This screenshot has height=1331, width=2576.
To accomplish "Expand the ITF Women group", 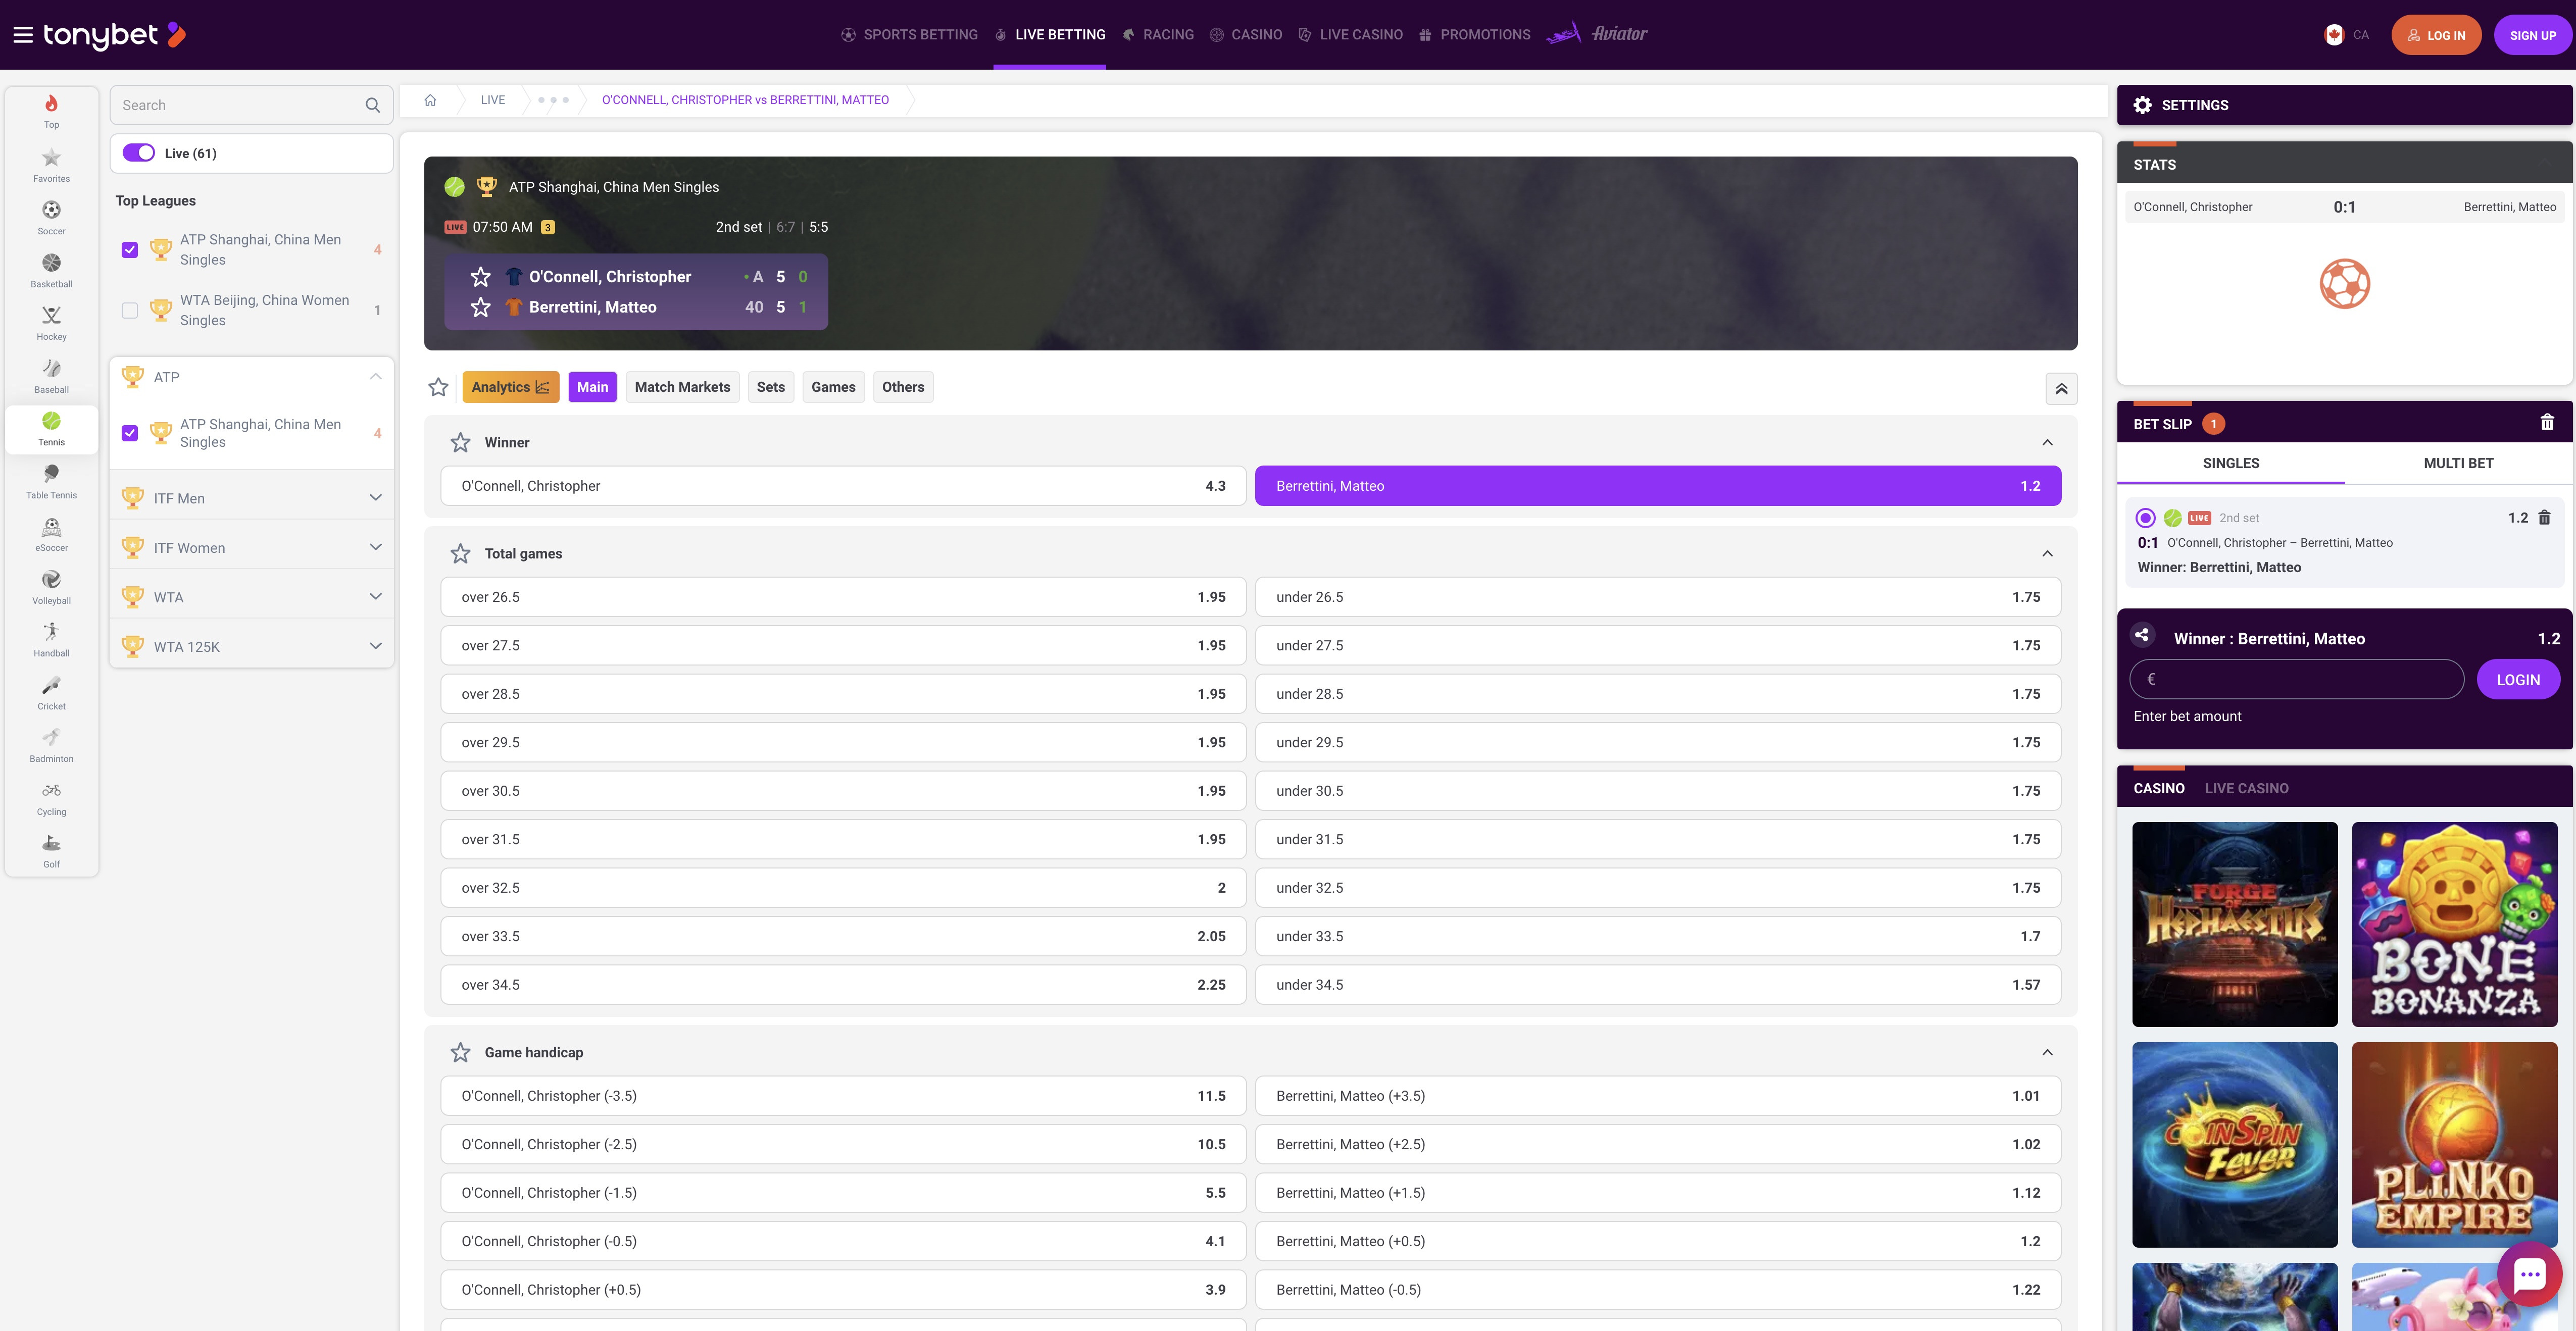I will pos(375,547).
